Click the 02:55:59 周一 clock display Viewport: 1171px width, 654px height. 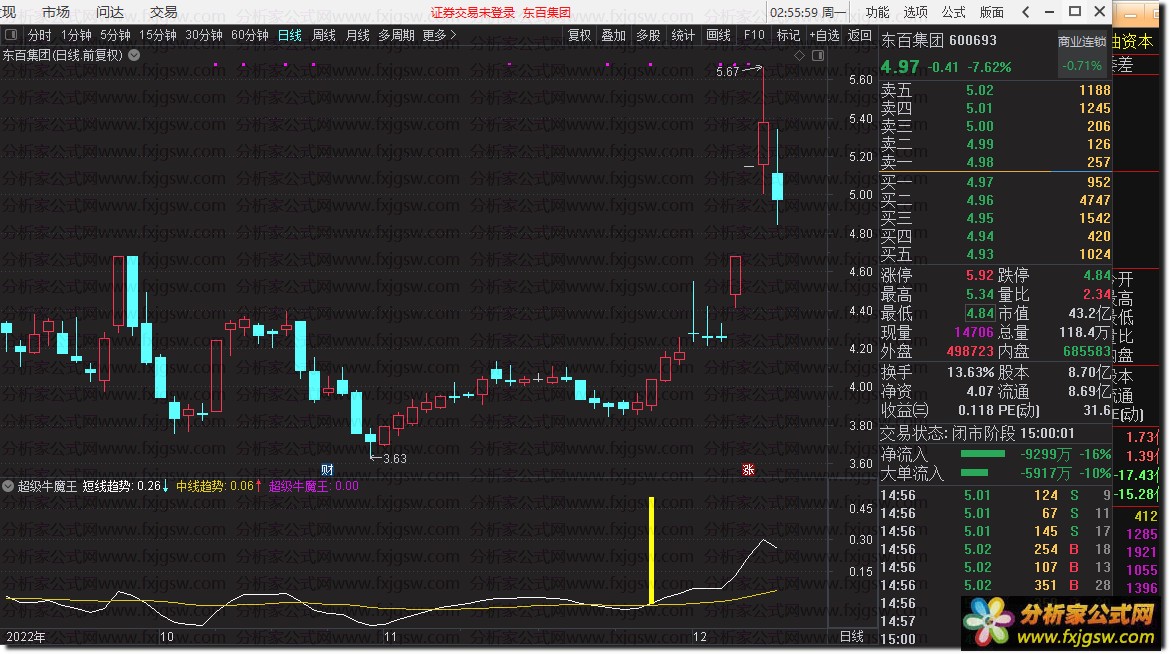point(808,13)
